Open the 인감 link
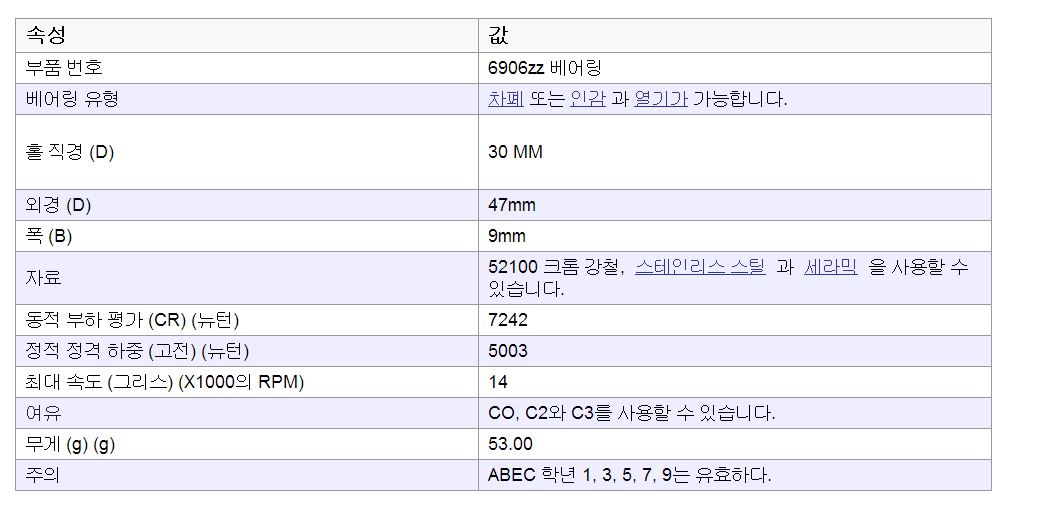 [588, 100]
